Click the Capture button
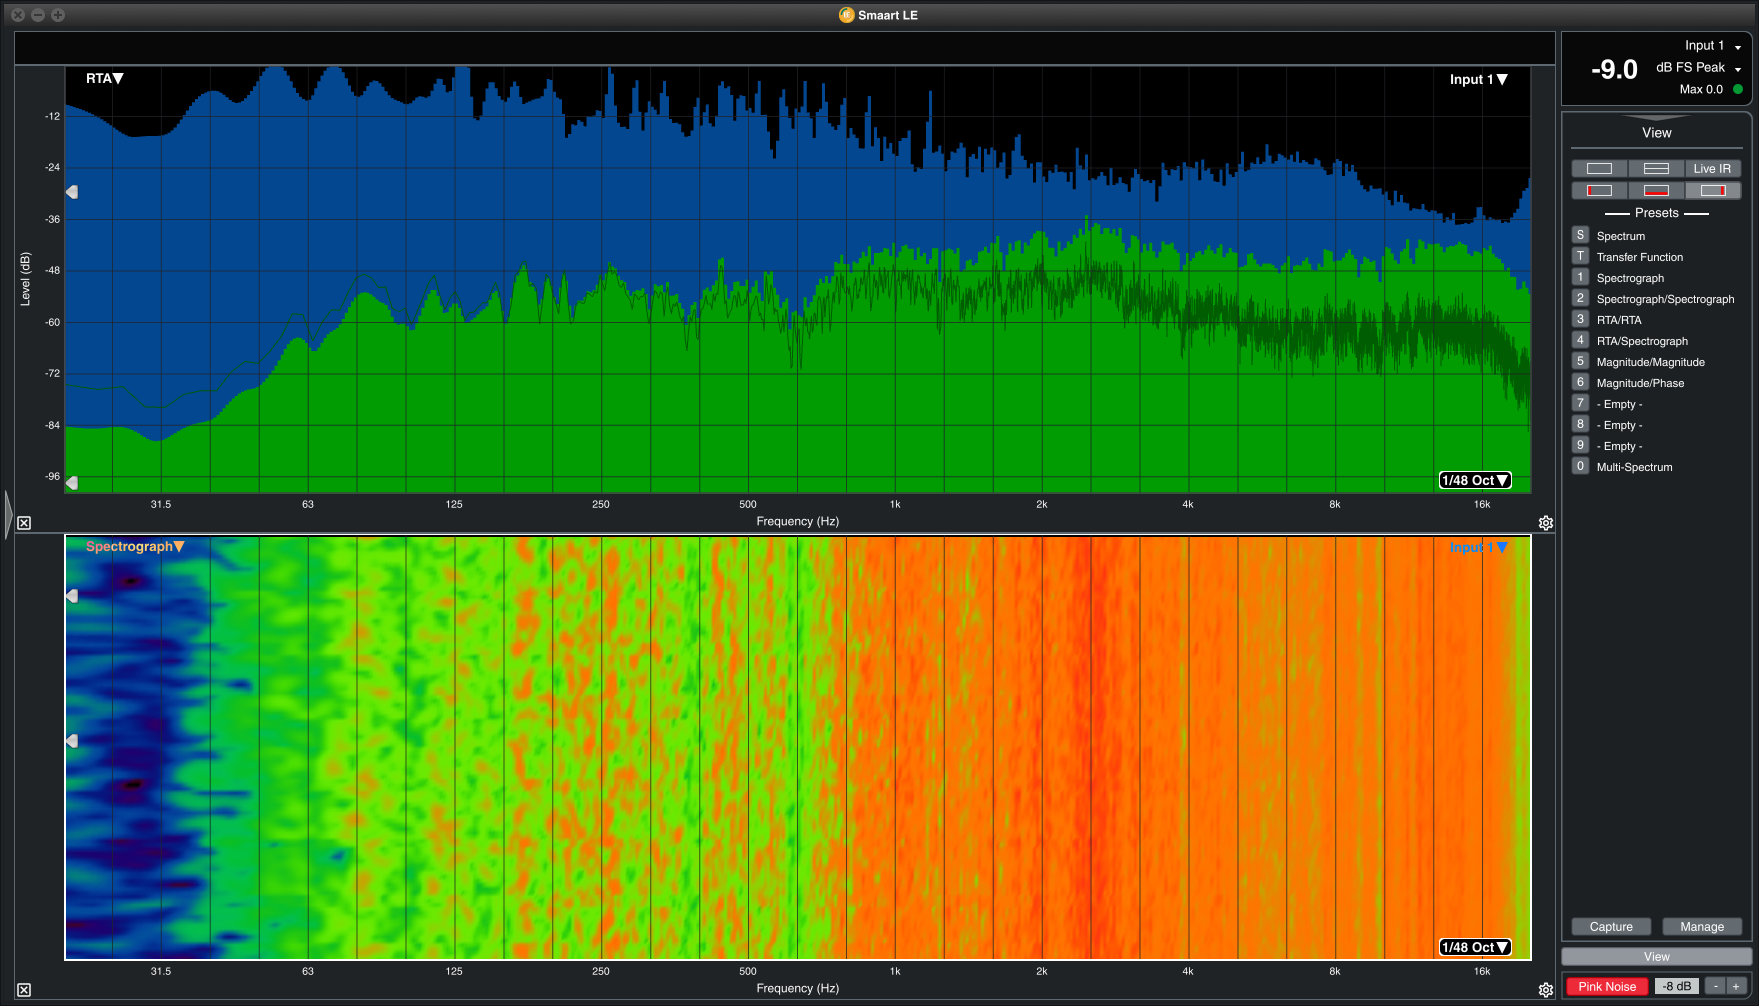Screen dimensions: 1759x1006 pyautogui.click(x=1611, y=927)
